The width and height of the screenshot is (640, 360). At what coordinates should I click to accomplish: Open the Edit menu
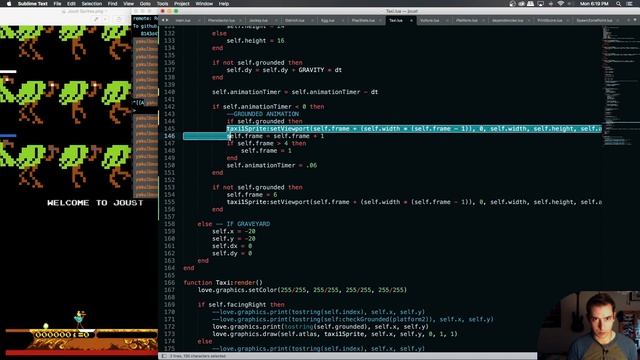click(71, 4)
